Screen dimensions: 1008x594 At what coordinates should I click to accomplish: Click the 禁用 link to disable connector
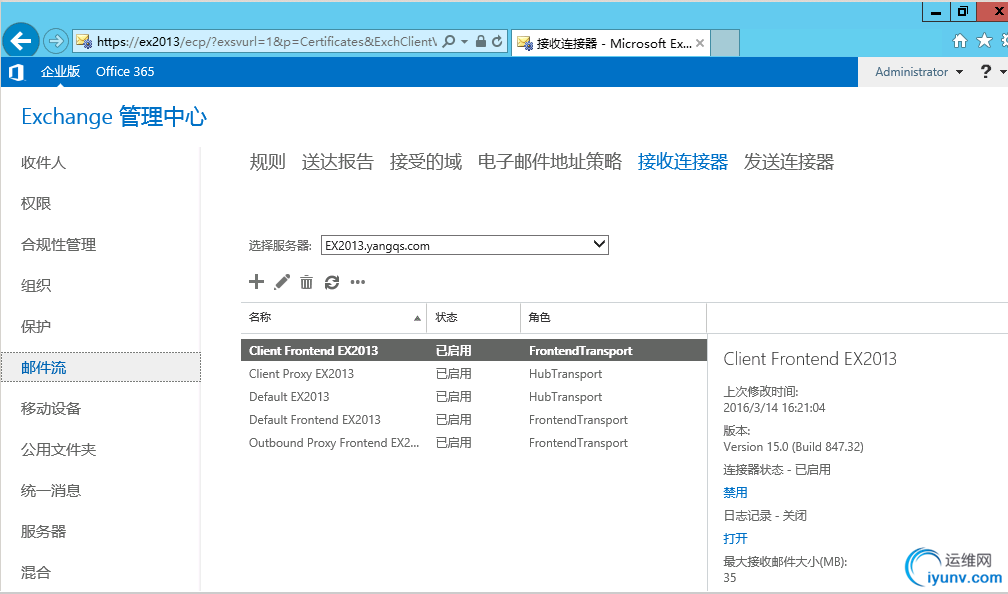pyautogui.click(x=735, y=492)
